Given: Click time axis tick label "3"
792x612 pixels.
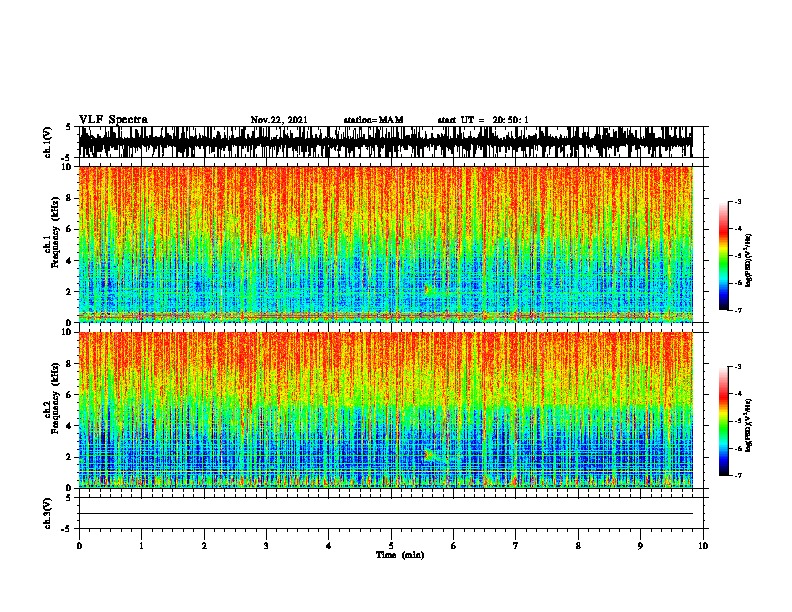Looking at the screenshot, I should coord(266,546).
